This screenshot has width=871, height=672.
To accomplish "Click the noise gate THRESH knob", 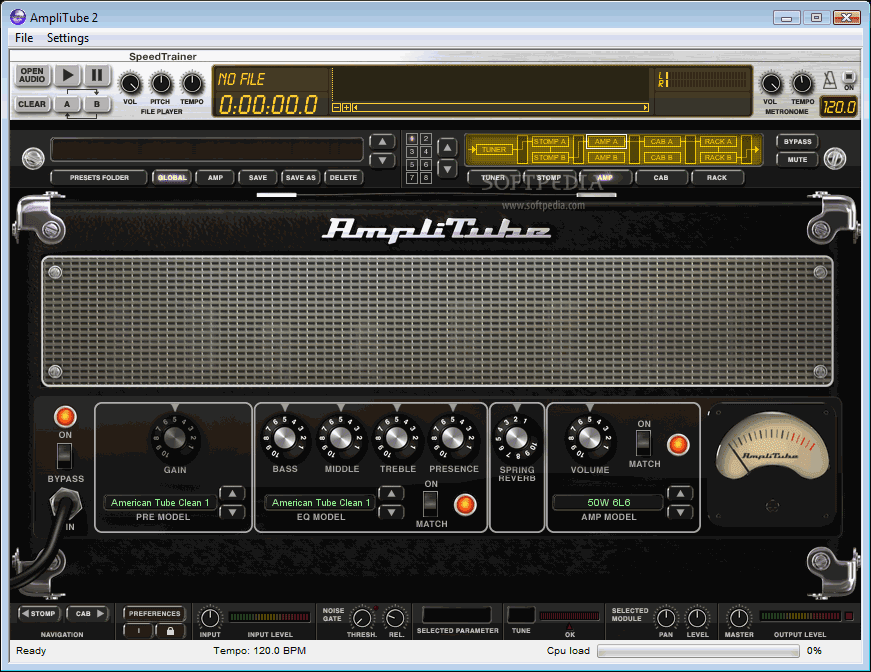I will point(362,618).
